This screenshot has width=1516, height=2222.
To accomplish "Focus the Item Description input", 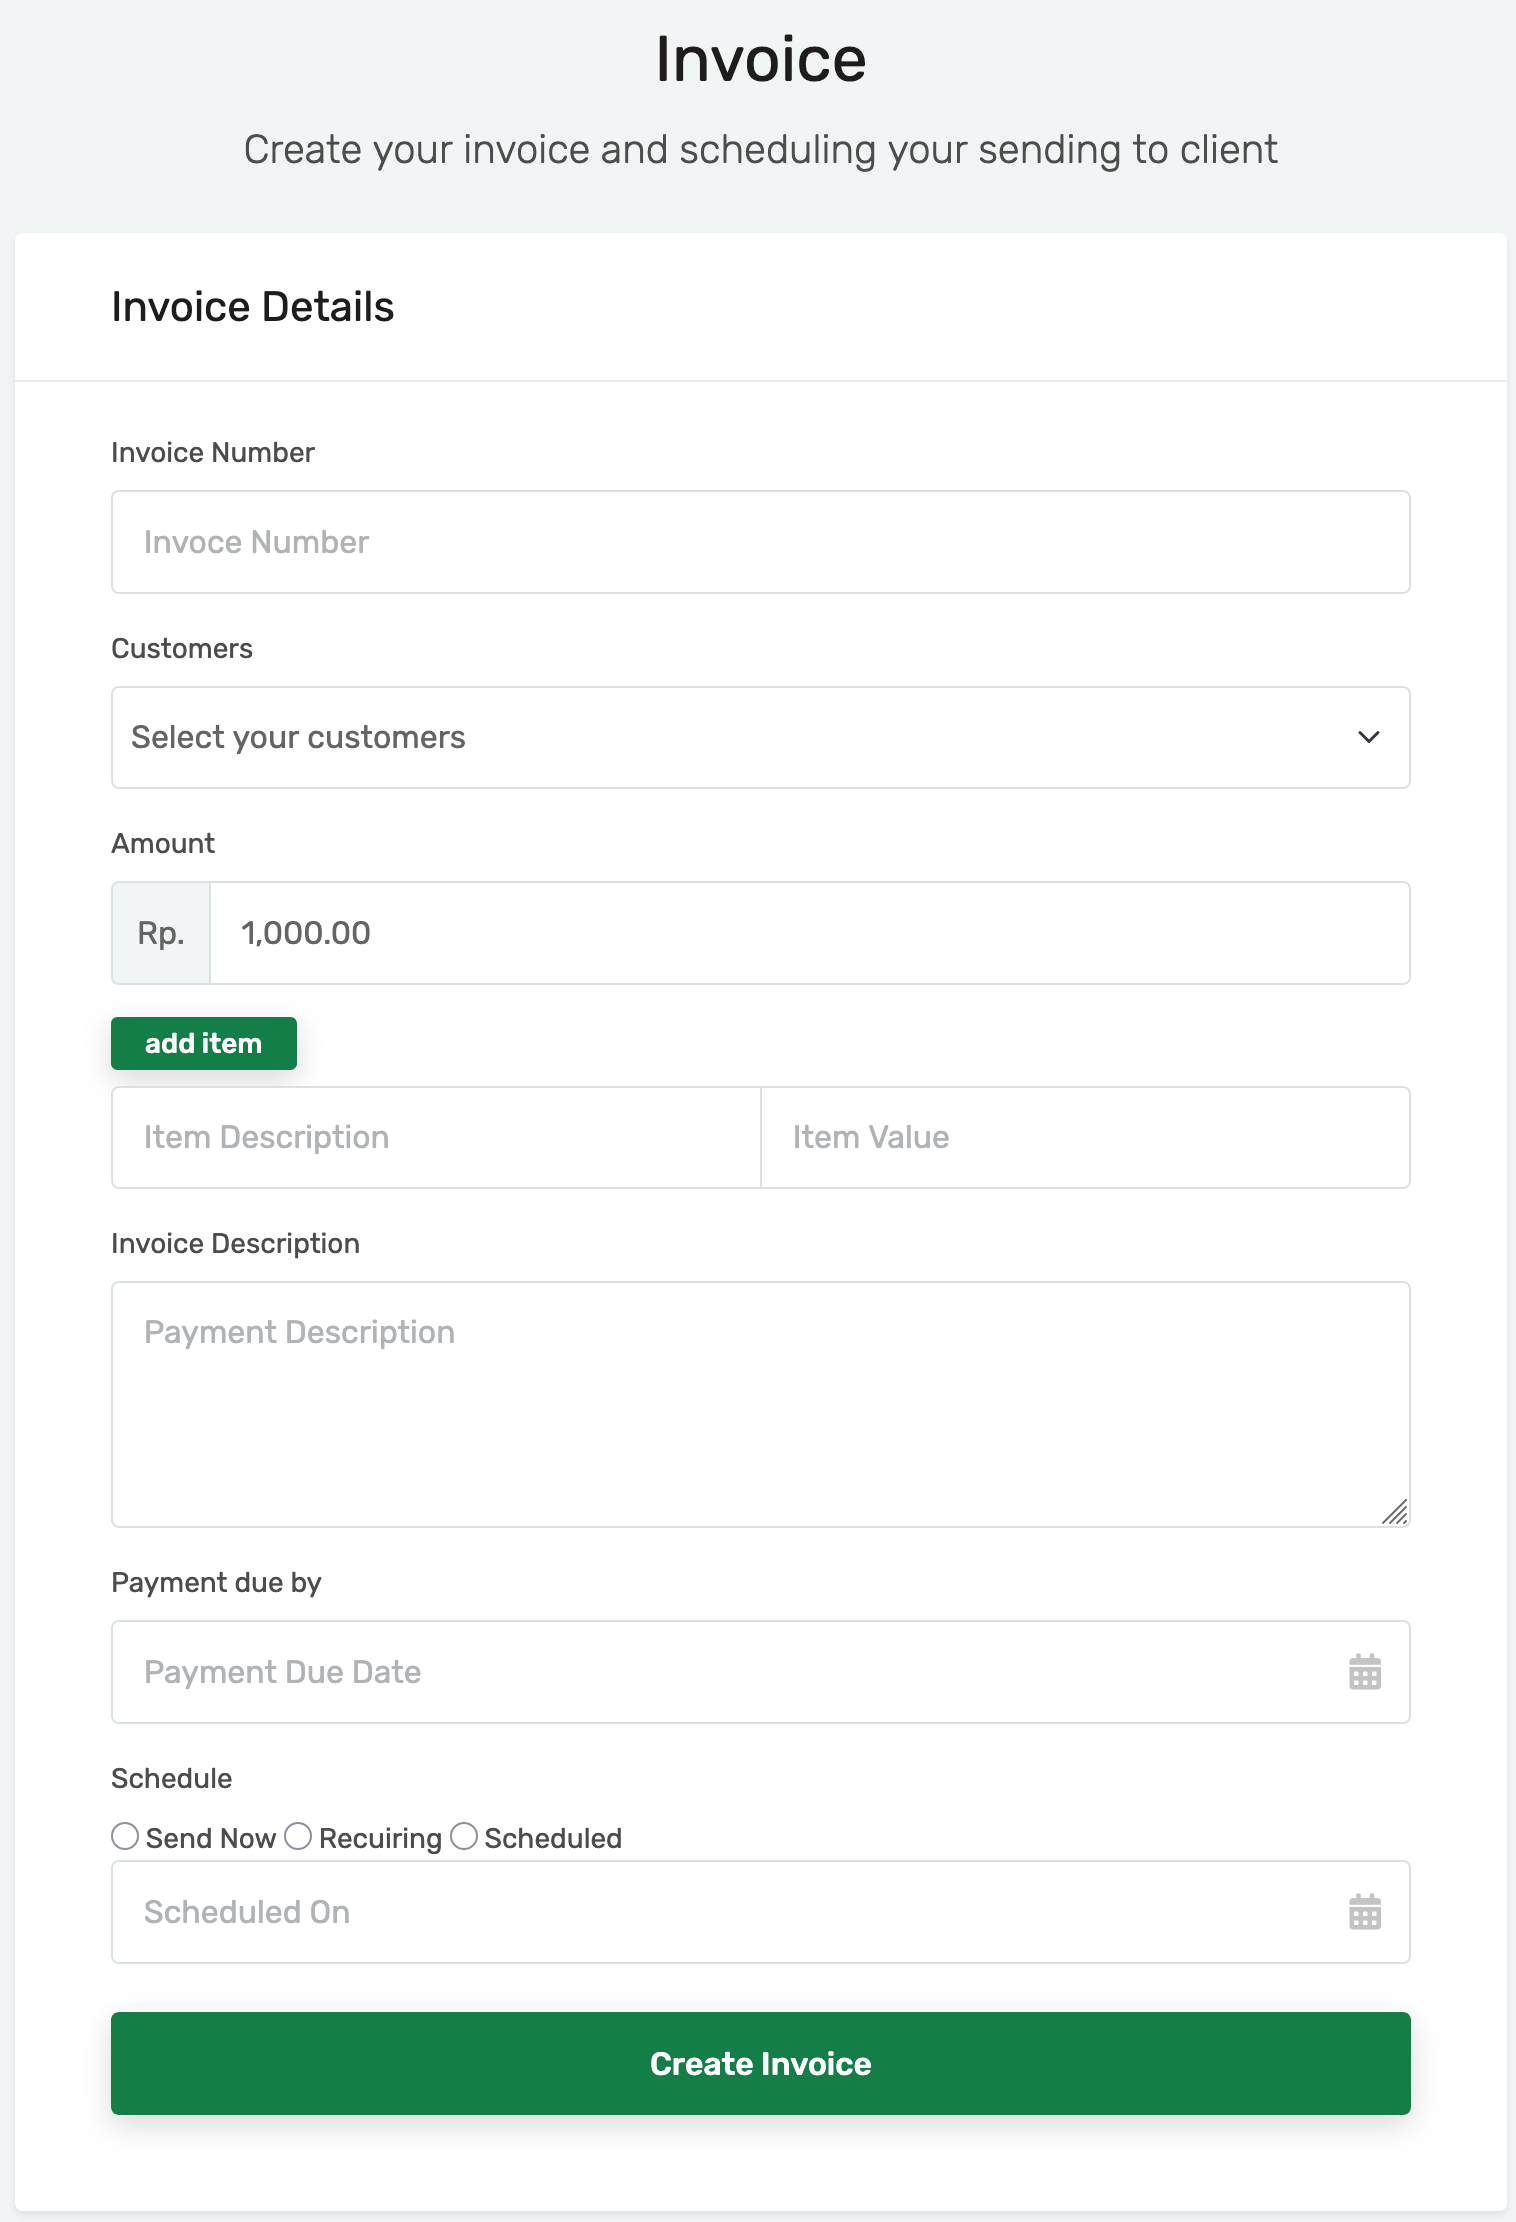I will 436,1137.
